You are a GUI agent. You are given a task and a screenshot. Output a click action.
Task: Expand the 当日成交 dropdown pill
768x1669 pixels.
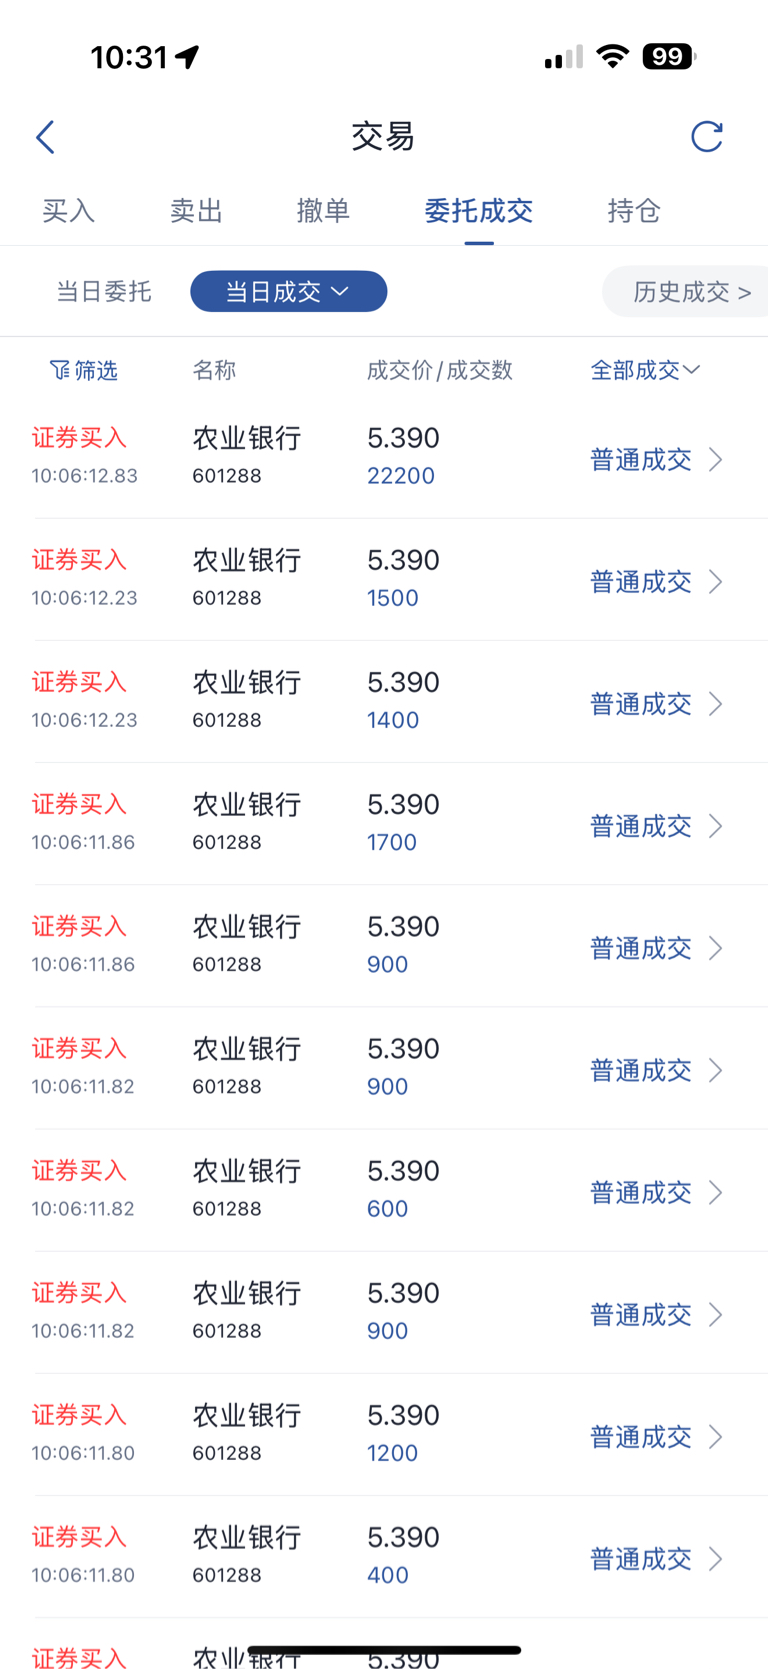coord(288,291)
